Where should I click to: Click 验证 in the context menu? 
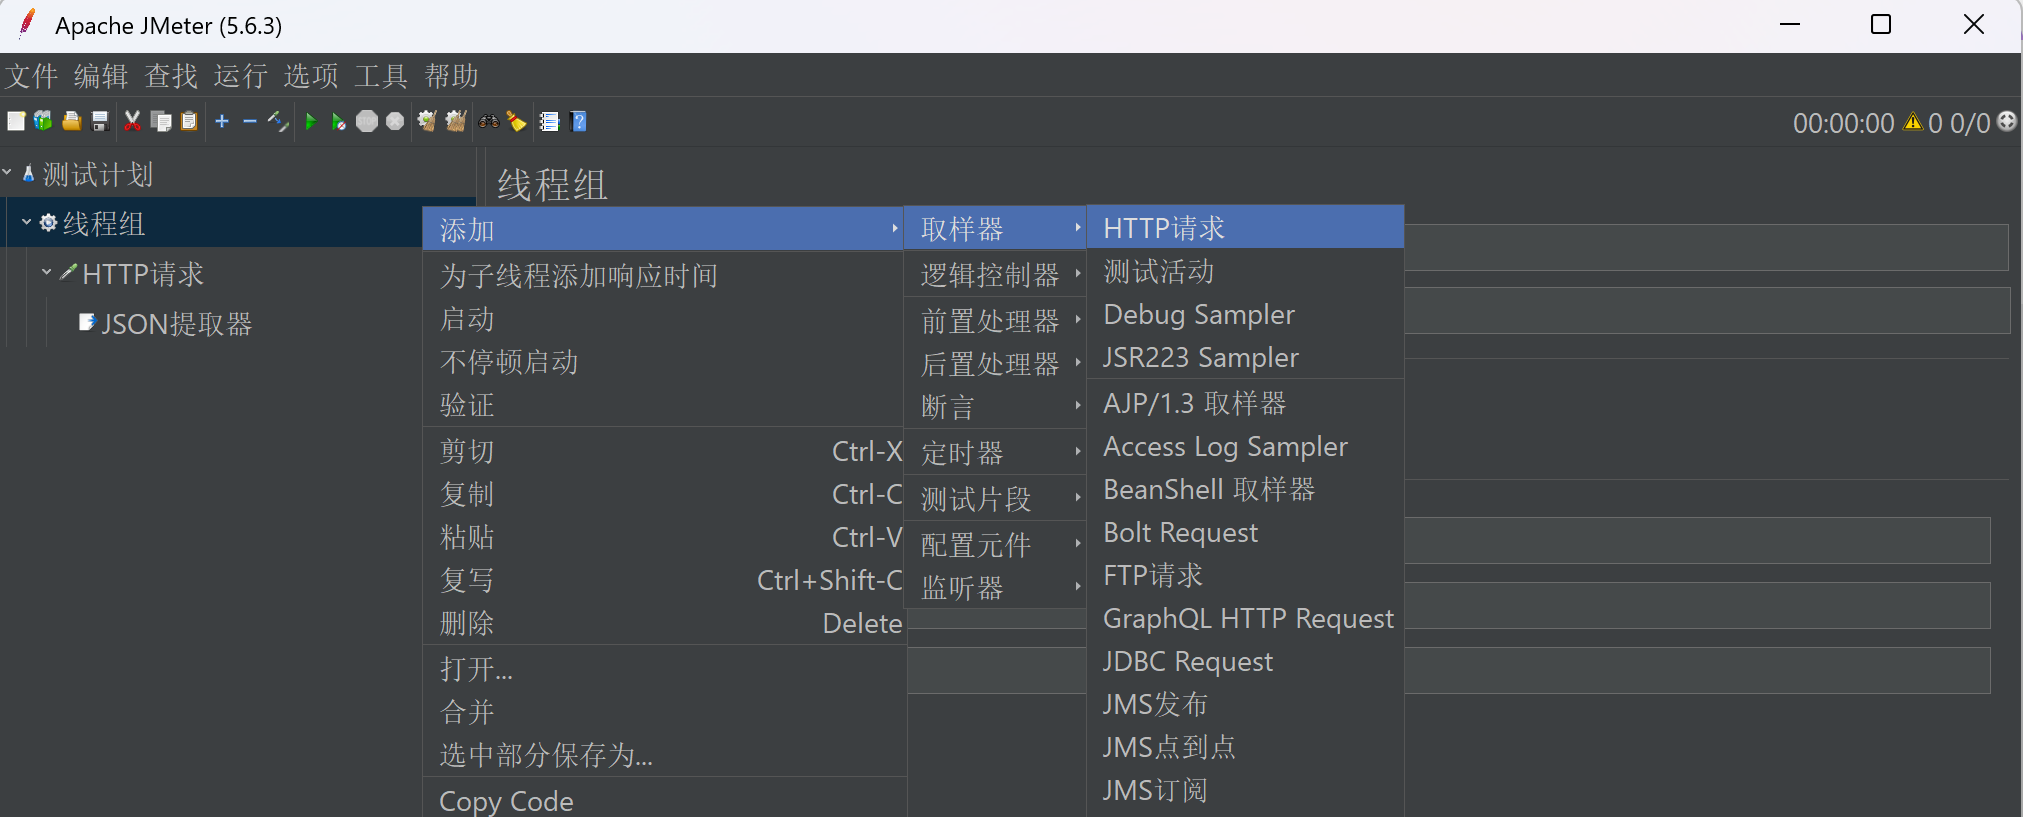(x=664, y=404)
